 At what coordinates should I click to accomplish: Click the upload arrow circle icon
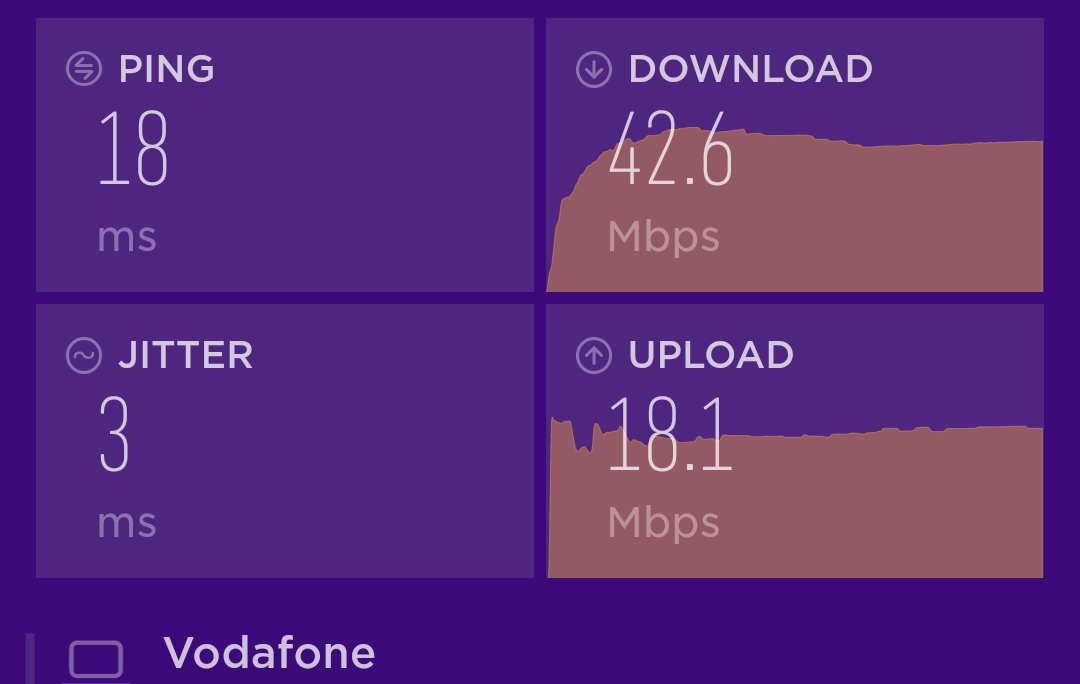tap(594, 355)
